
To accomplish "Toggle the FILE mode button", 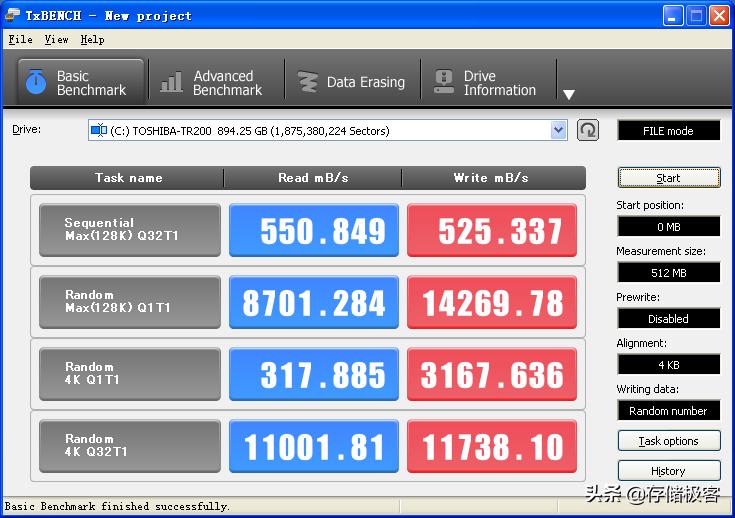I will pyautogui.click(x=668, y=130).
